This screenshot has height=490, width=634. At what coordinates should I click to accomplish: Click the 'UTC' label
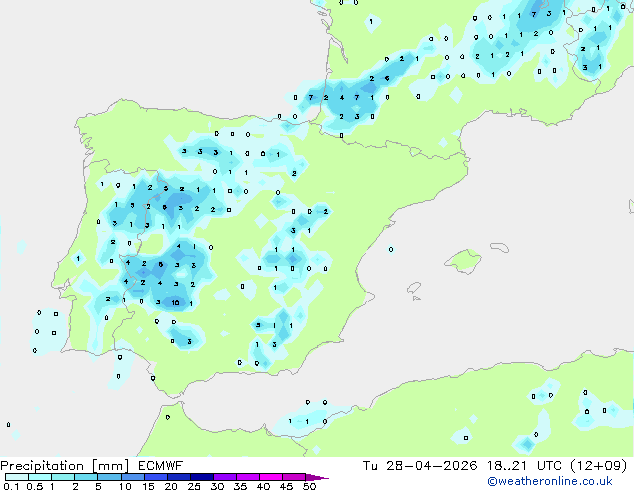point(549,466)
